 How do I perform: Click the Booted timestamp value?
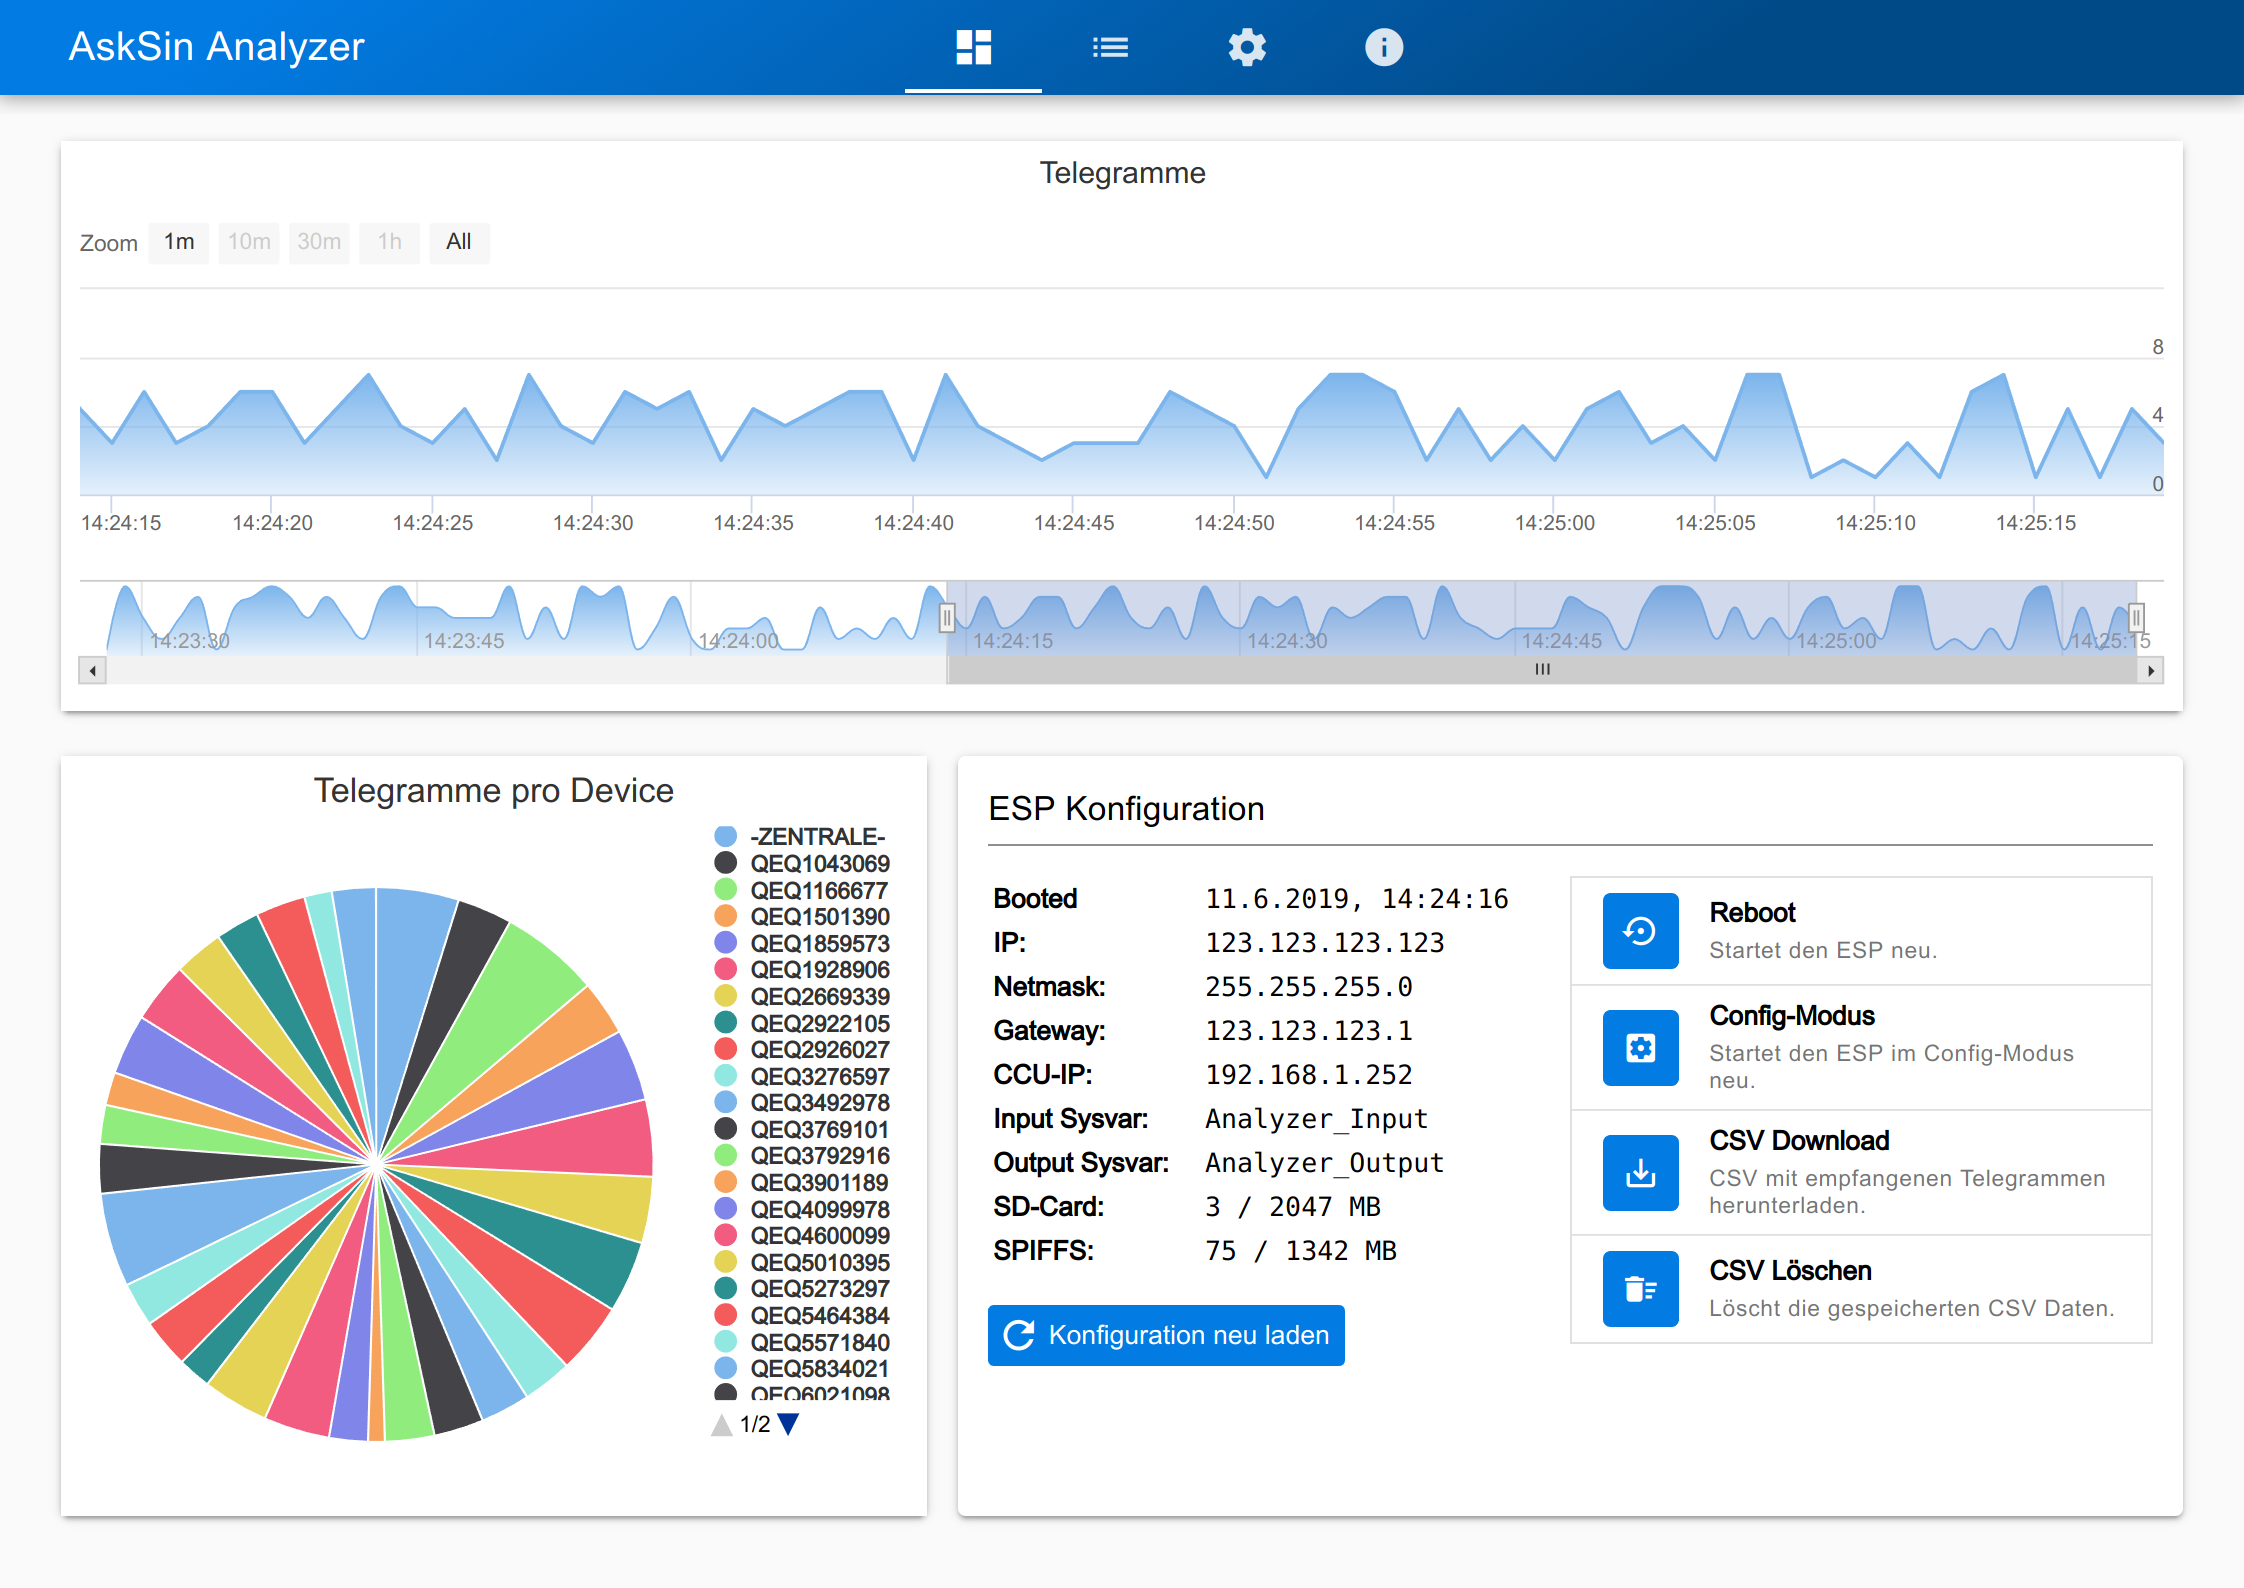pos(1357,899)
